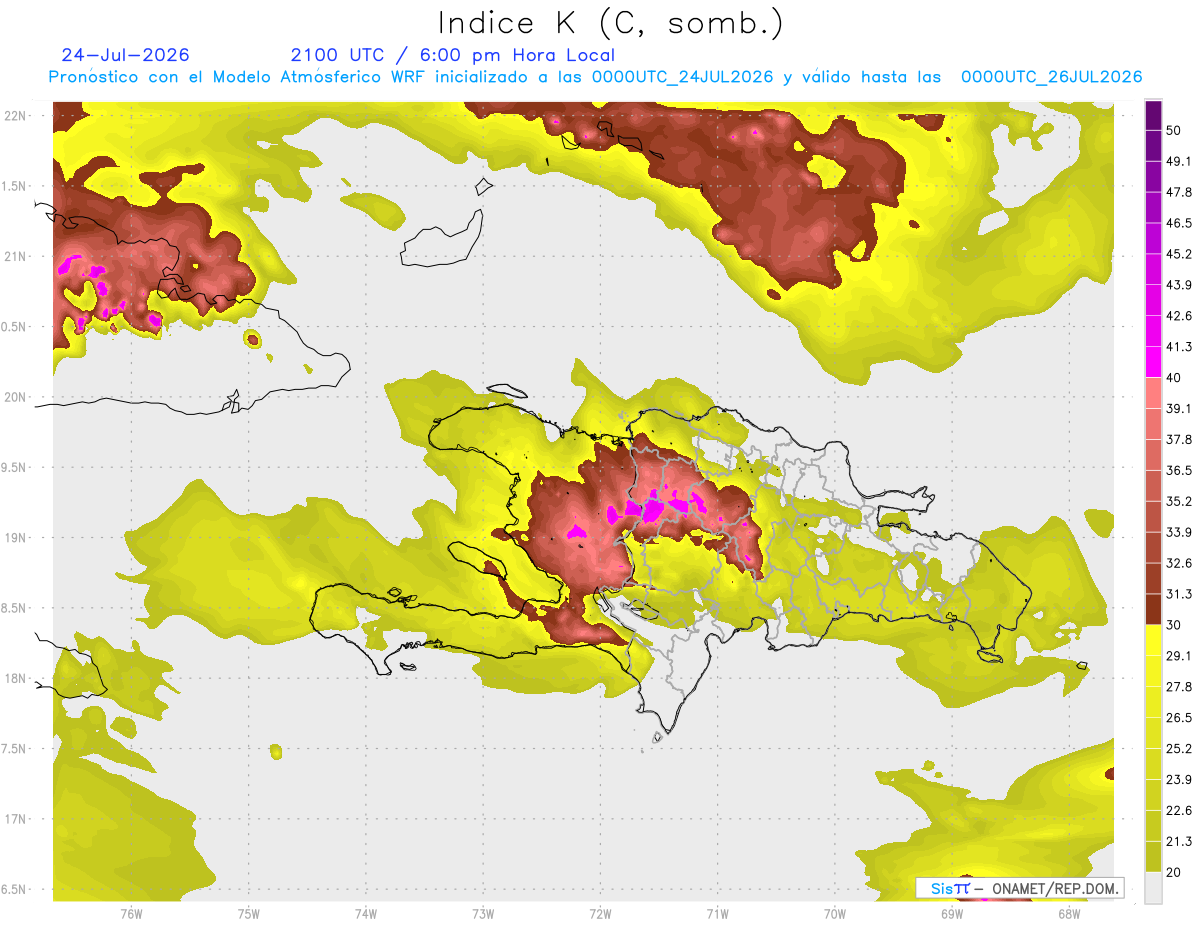Click the colorbar value "20"
The width and height of the screenshot is (1200, 927).
pos(1175,872)
